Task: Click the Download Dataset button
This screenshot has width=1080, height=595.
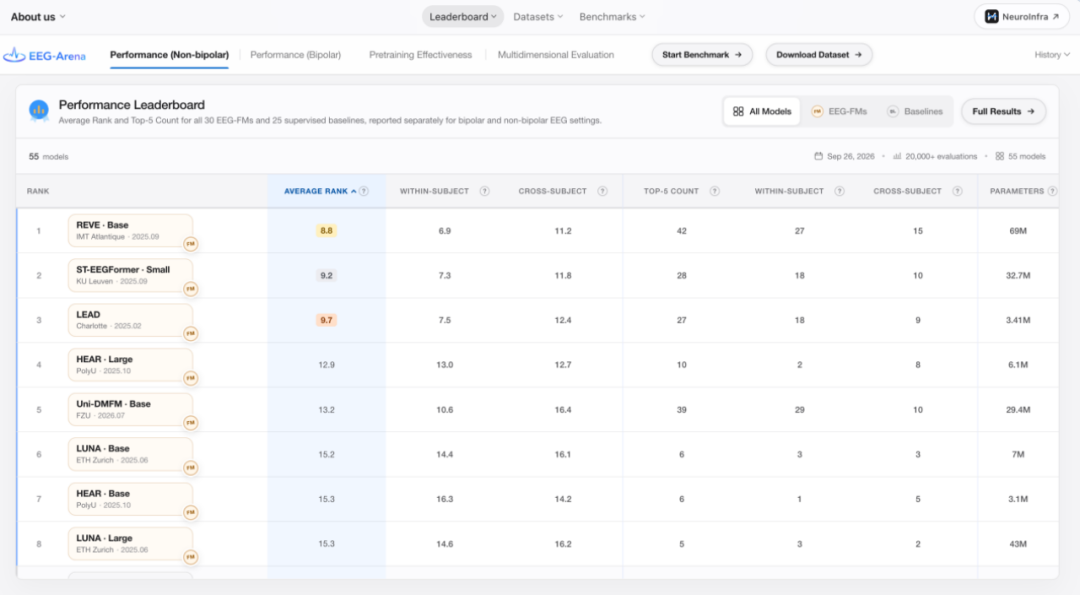Action: (819, 55)
